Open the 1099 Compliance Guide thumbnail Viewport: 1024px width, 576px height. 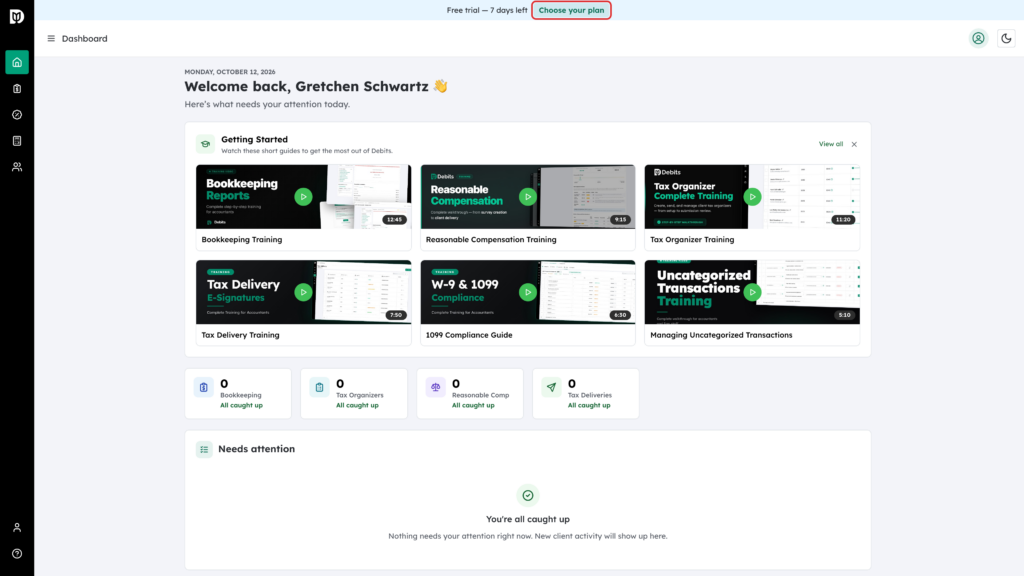(x=528, y=292)
